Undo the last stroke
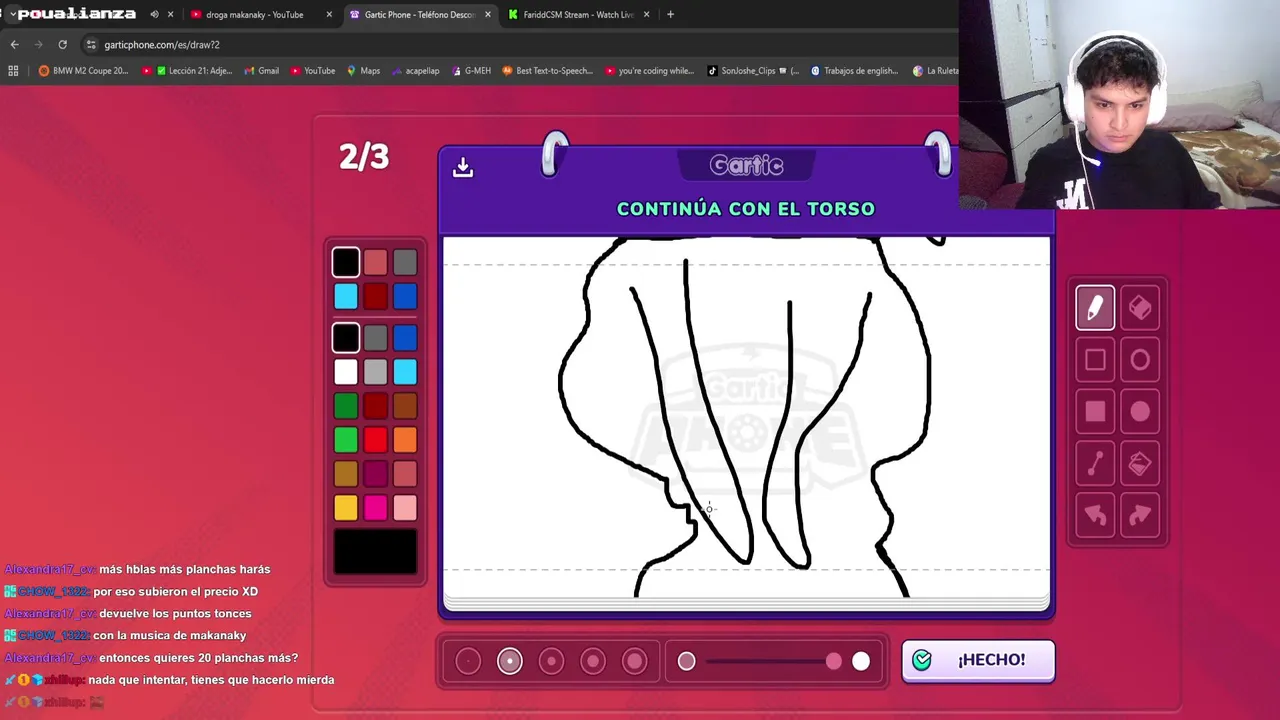This screenshot has height=720, width=1280. (x=1095, y=516)
